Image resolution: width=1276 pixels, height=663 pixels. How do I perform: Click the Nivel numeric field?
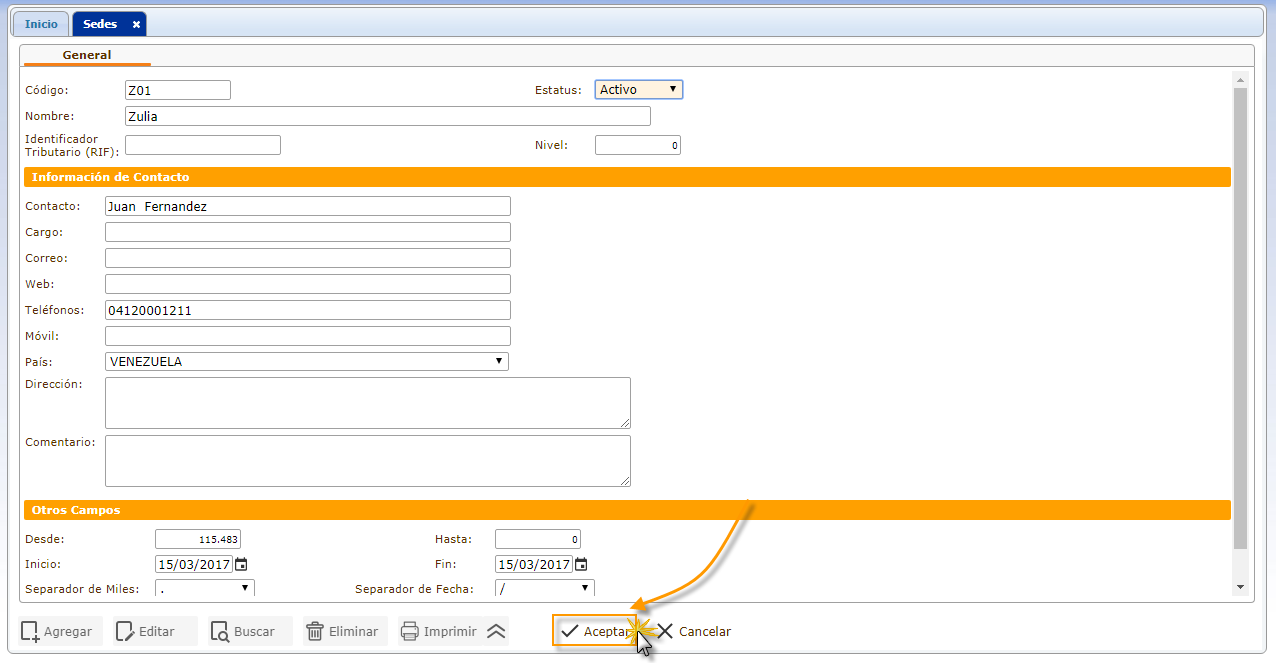638,145
